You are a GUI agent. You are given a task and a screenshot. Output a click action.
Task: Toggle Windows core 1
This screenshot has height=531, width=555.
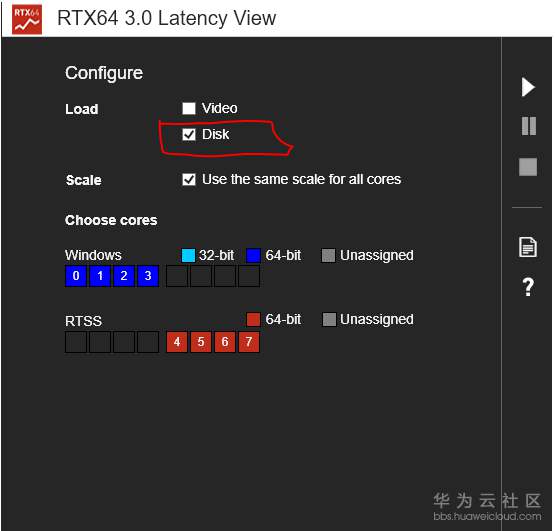pyautogui.click(x=100, y=276)
